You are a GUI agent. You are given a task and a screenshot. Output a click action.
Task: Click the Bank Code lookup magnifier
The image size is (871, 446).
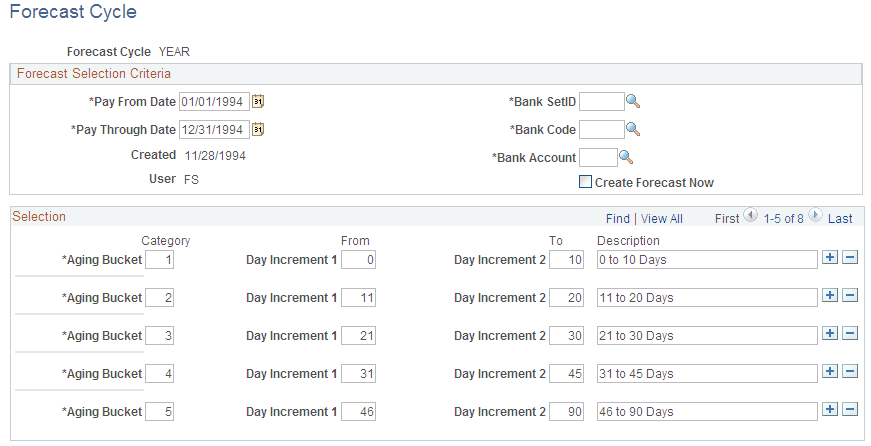point(632,129)
